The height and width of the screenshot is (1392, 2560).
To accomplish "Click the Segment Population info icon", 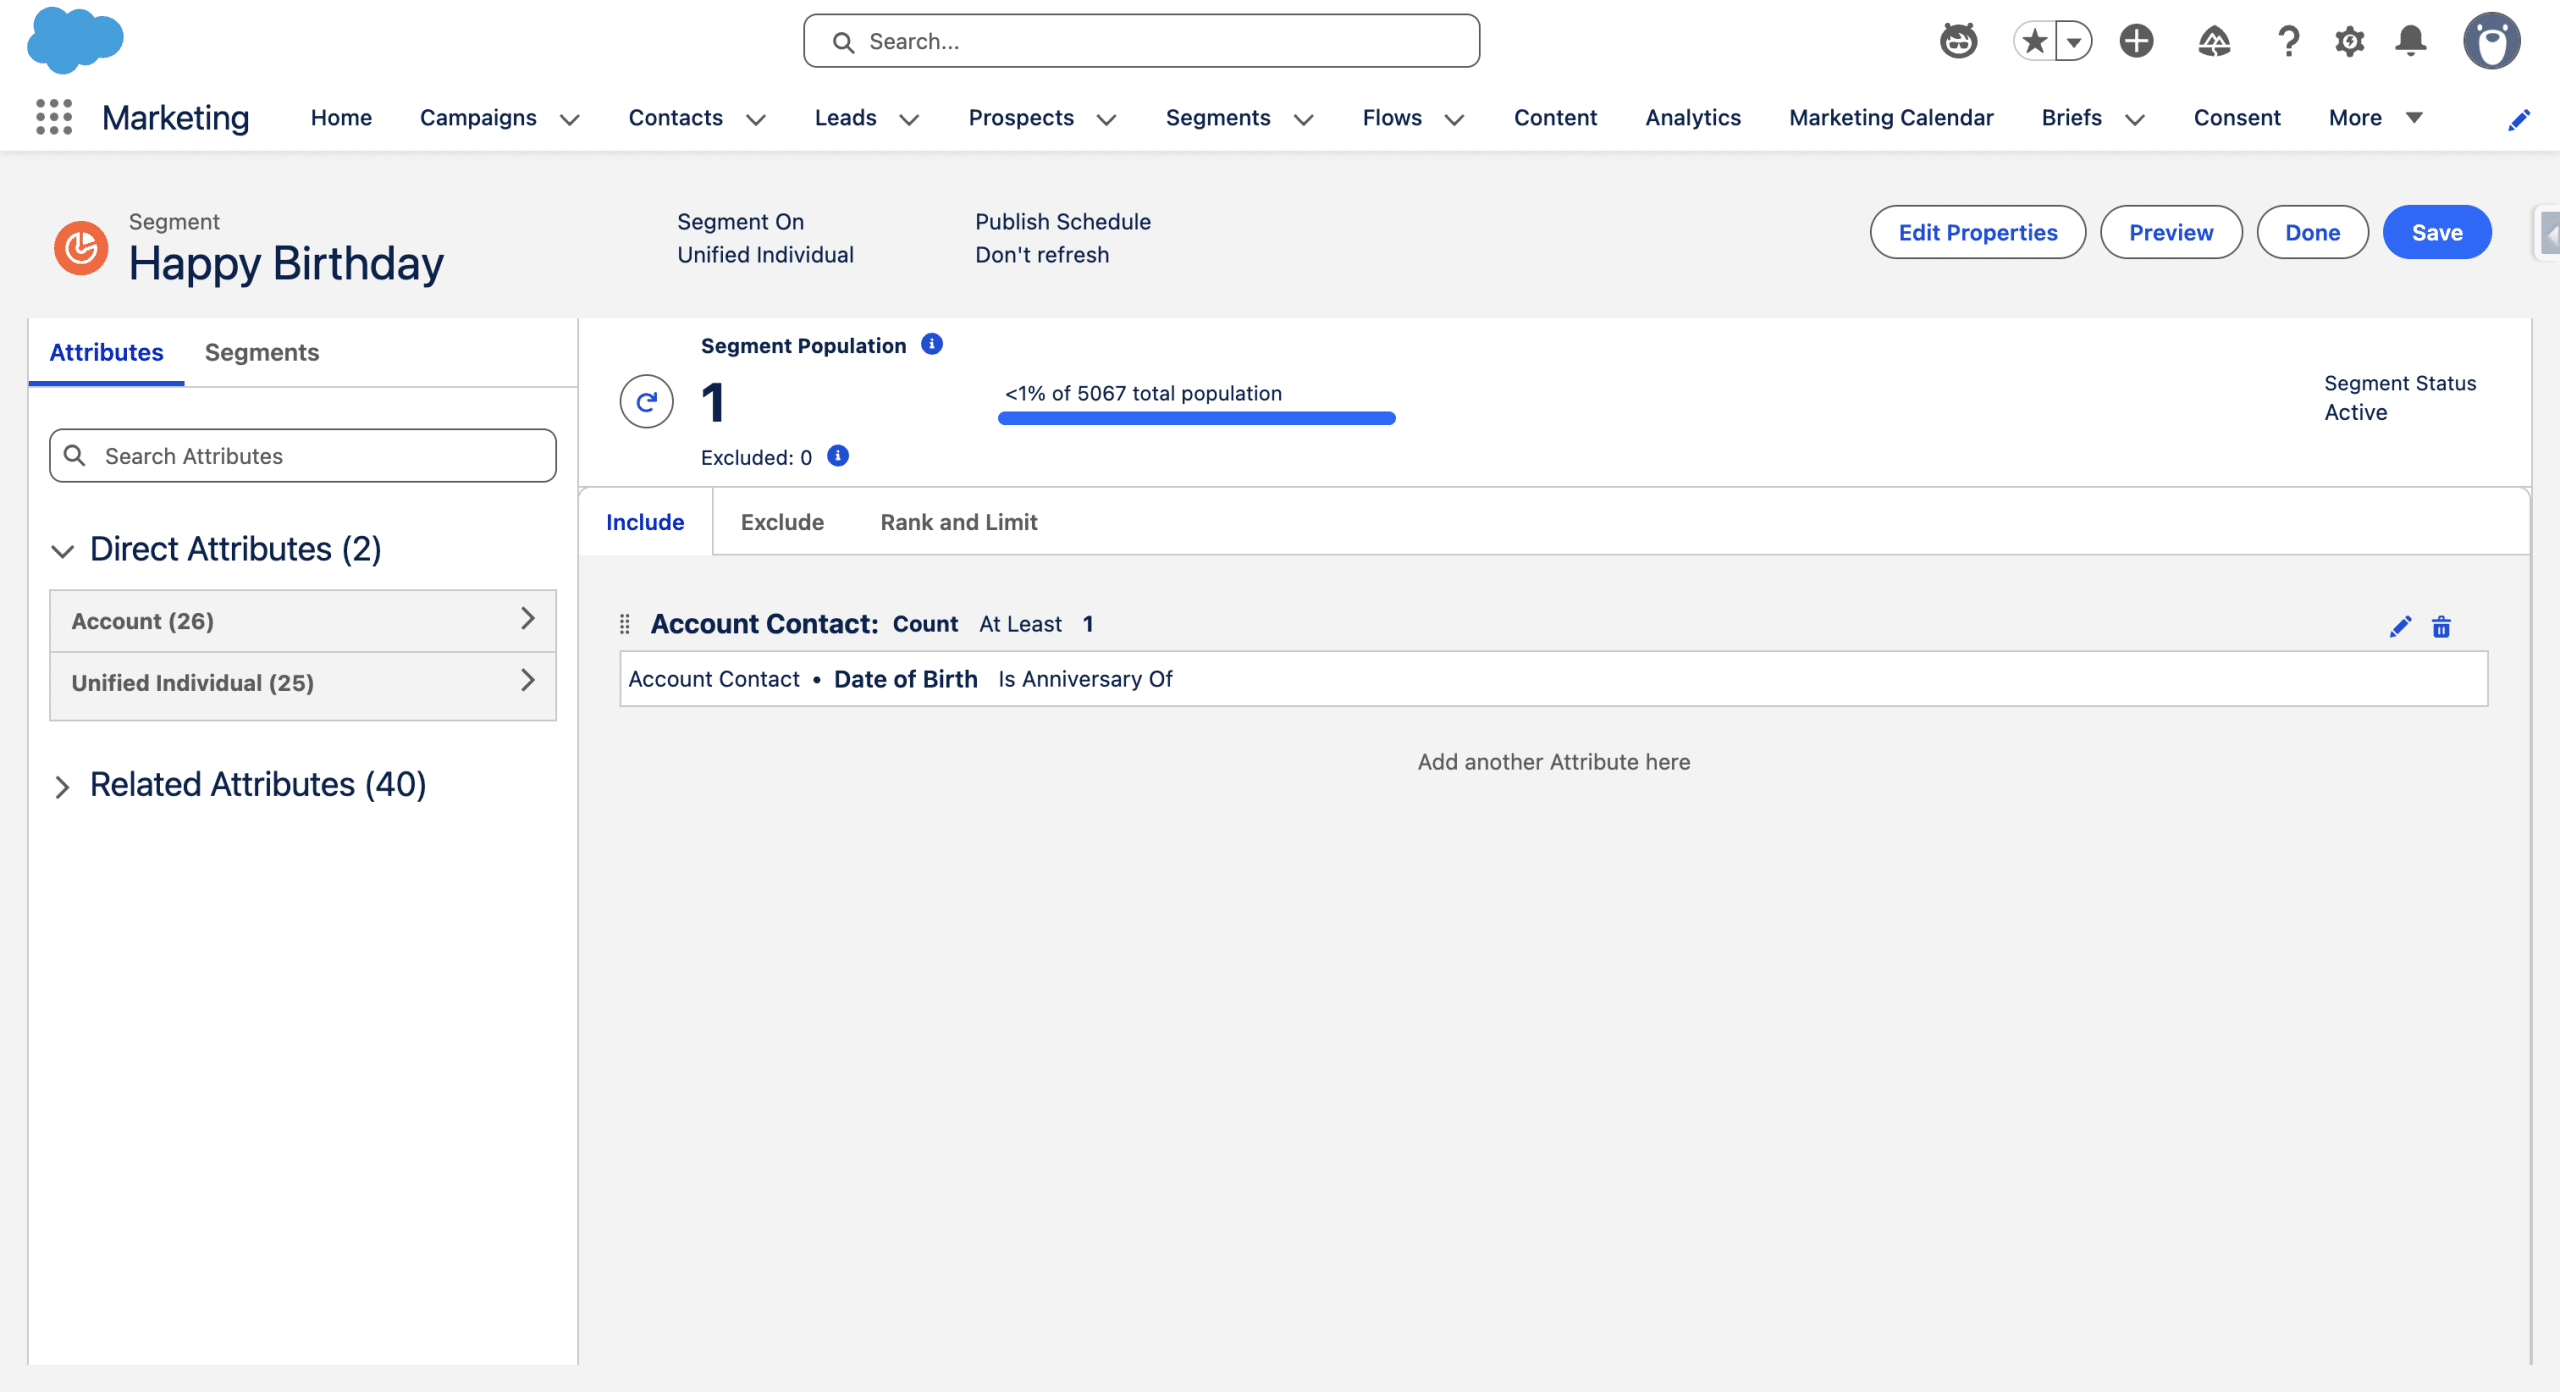I will click(931, 344).
